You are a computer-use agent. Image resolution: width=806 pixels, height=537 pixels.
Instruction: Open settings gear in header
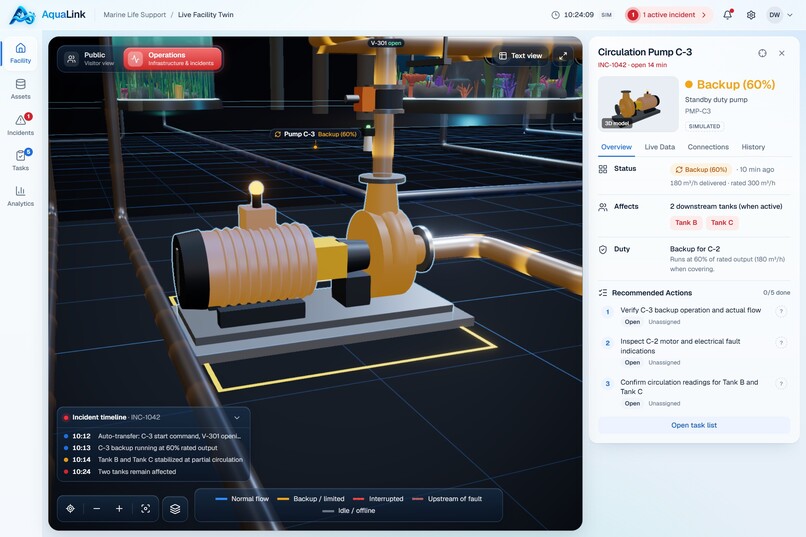[x=751, y=15]
